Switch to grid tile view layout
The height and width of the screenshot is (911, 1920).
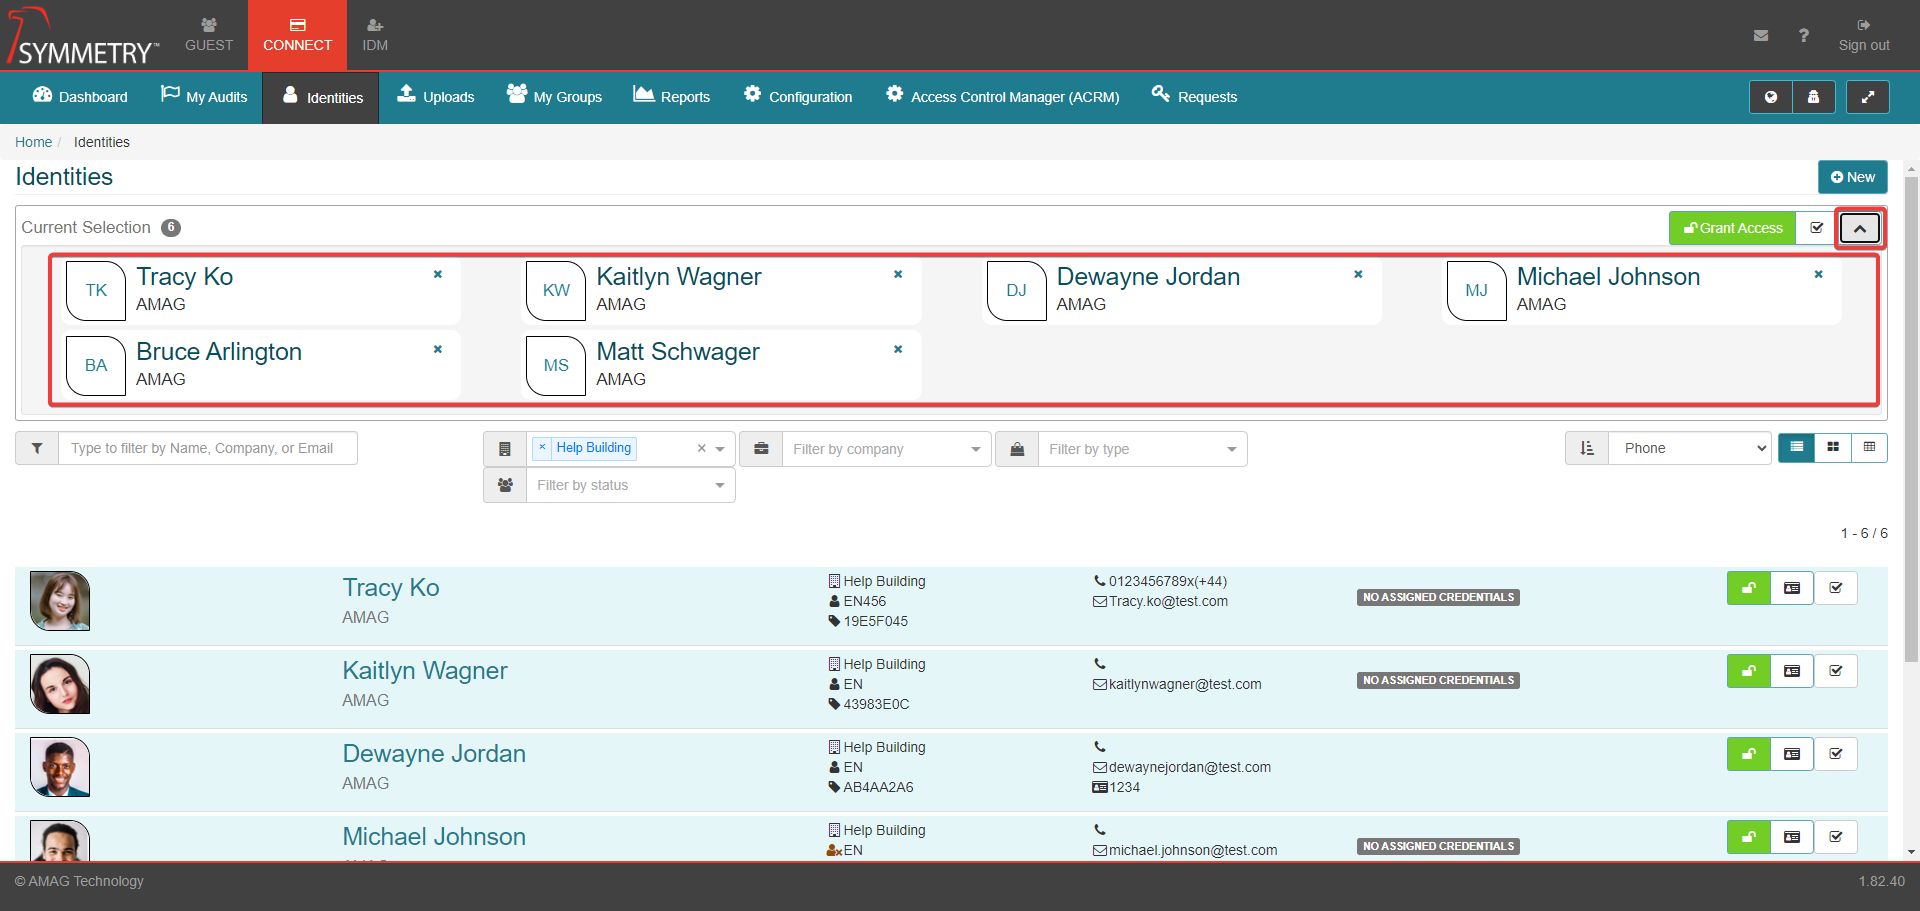click(1833, 447)
